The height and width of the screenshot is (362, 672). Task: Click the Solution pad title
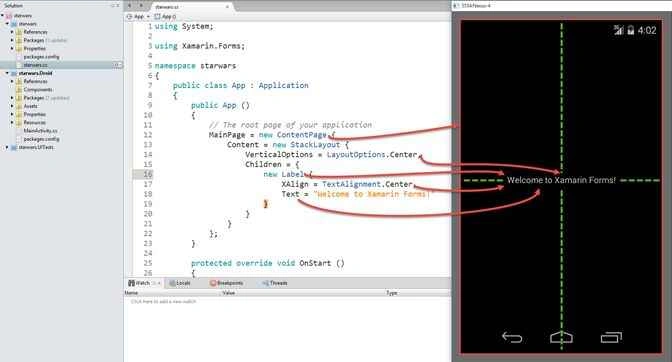tap(13, 6)
